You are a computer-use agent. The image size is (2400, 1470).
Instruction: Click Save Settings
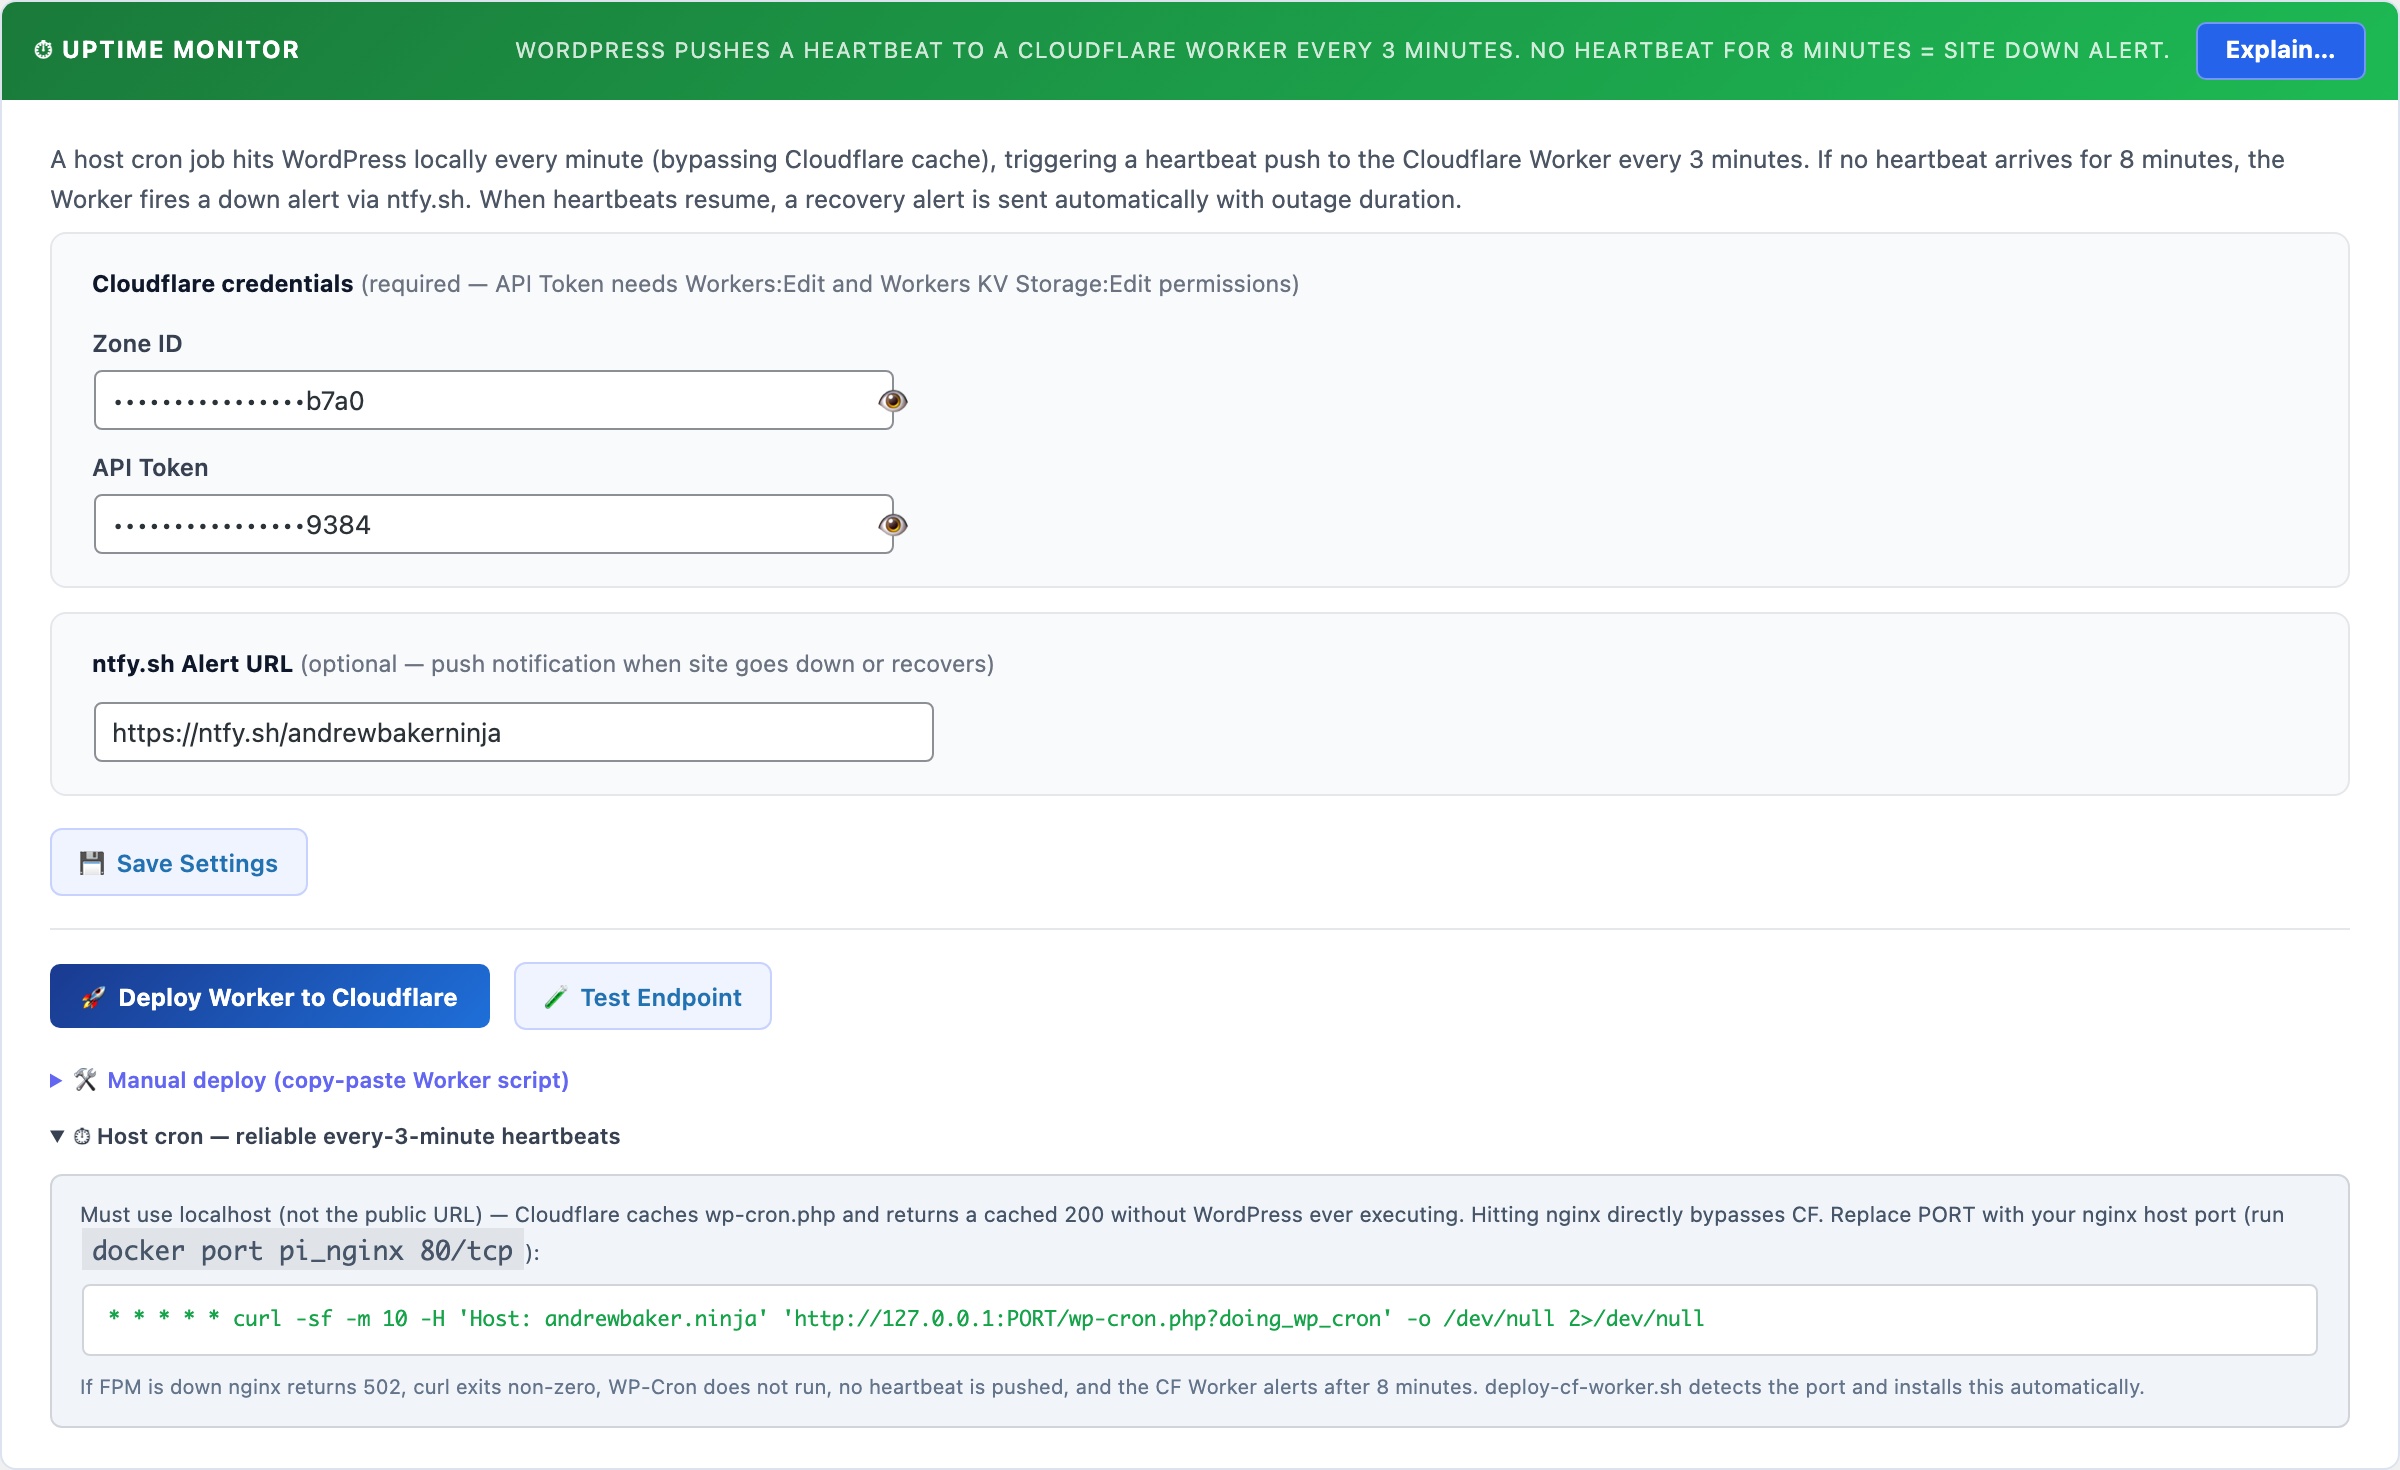(x=177, y=861)
